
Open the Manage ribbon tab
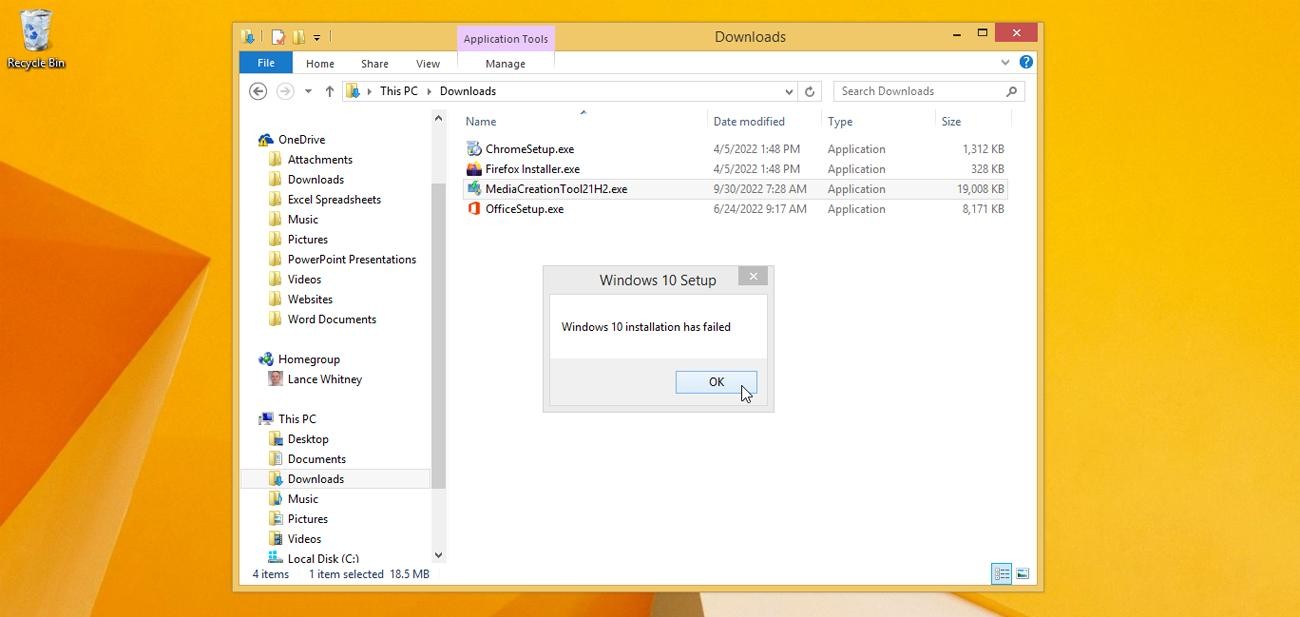coord(505,63)
